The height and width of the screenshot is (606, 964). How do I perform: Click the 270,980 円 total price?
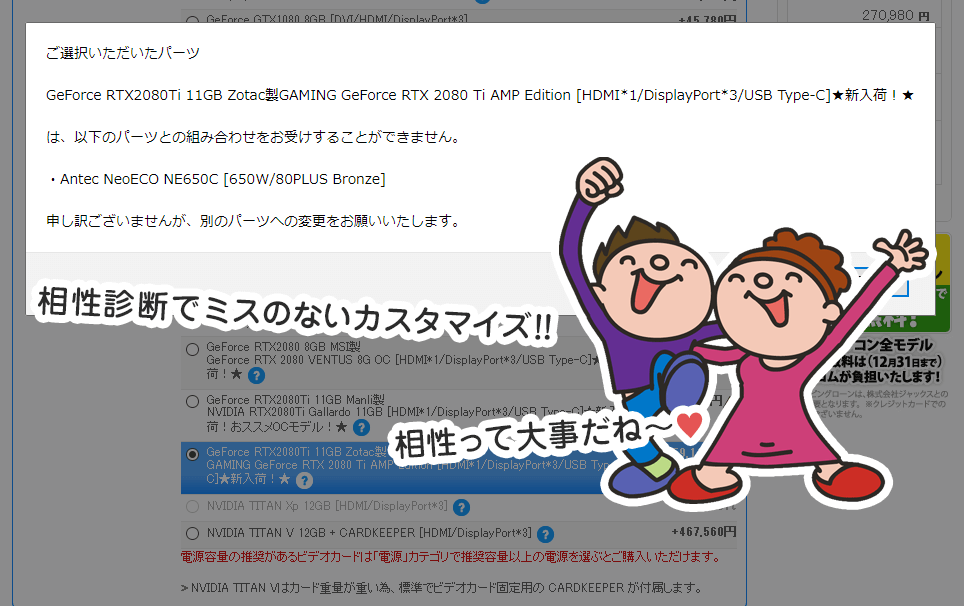897,15
